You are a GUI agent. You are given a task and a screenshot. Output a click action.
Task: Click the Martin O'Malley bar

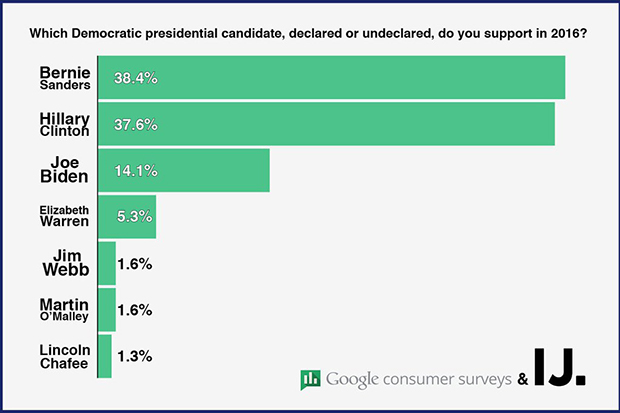pos(106,310)
